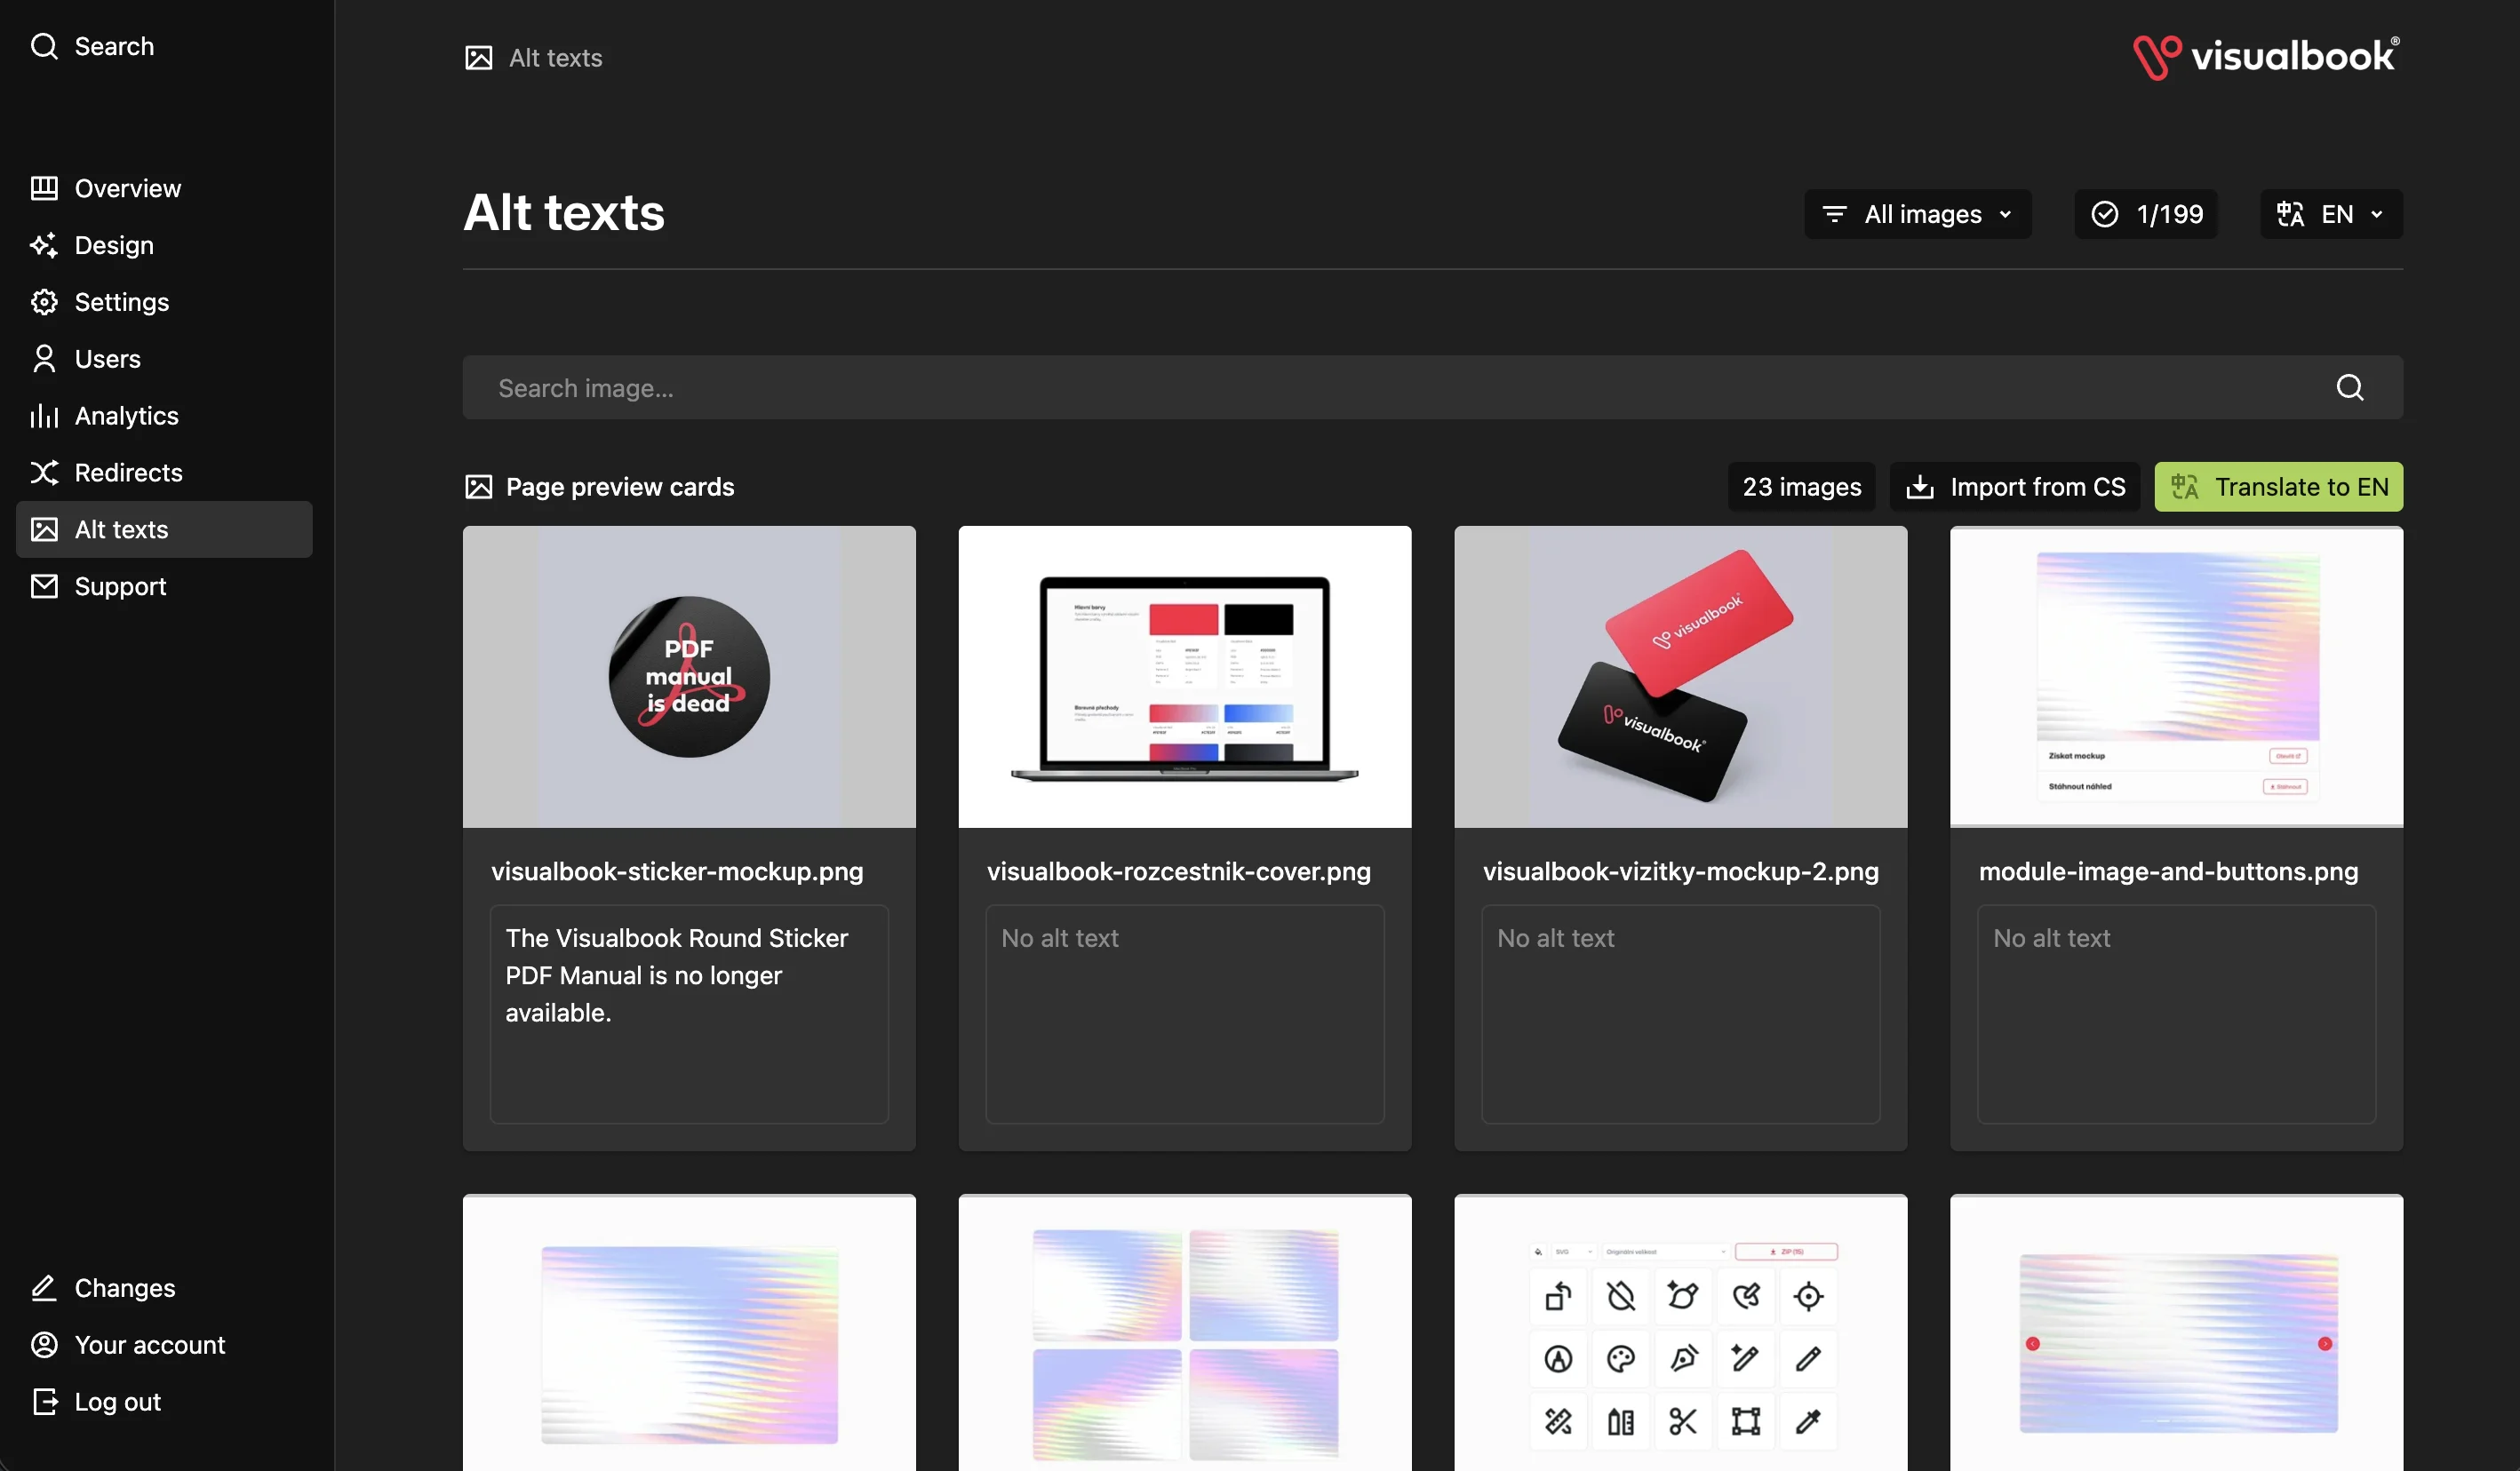The width and height of the screenshot is (2520, 1471).
Task: Open the gradient carousel thumbnail with red arrow dots
Action: 2176,1333
